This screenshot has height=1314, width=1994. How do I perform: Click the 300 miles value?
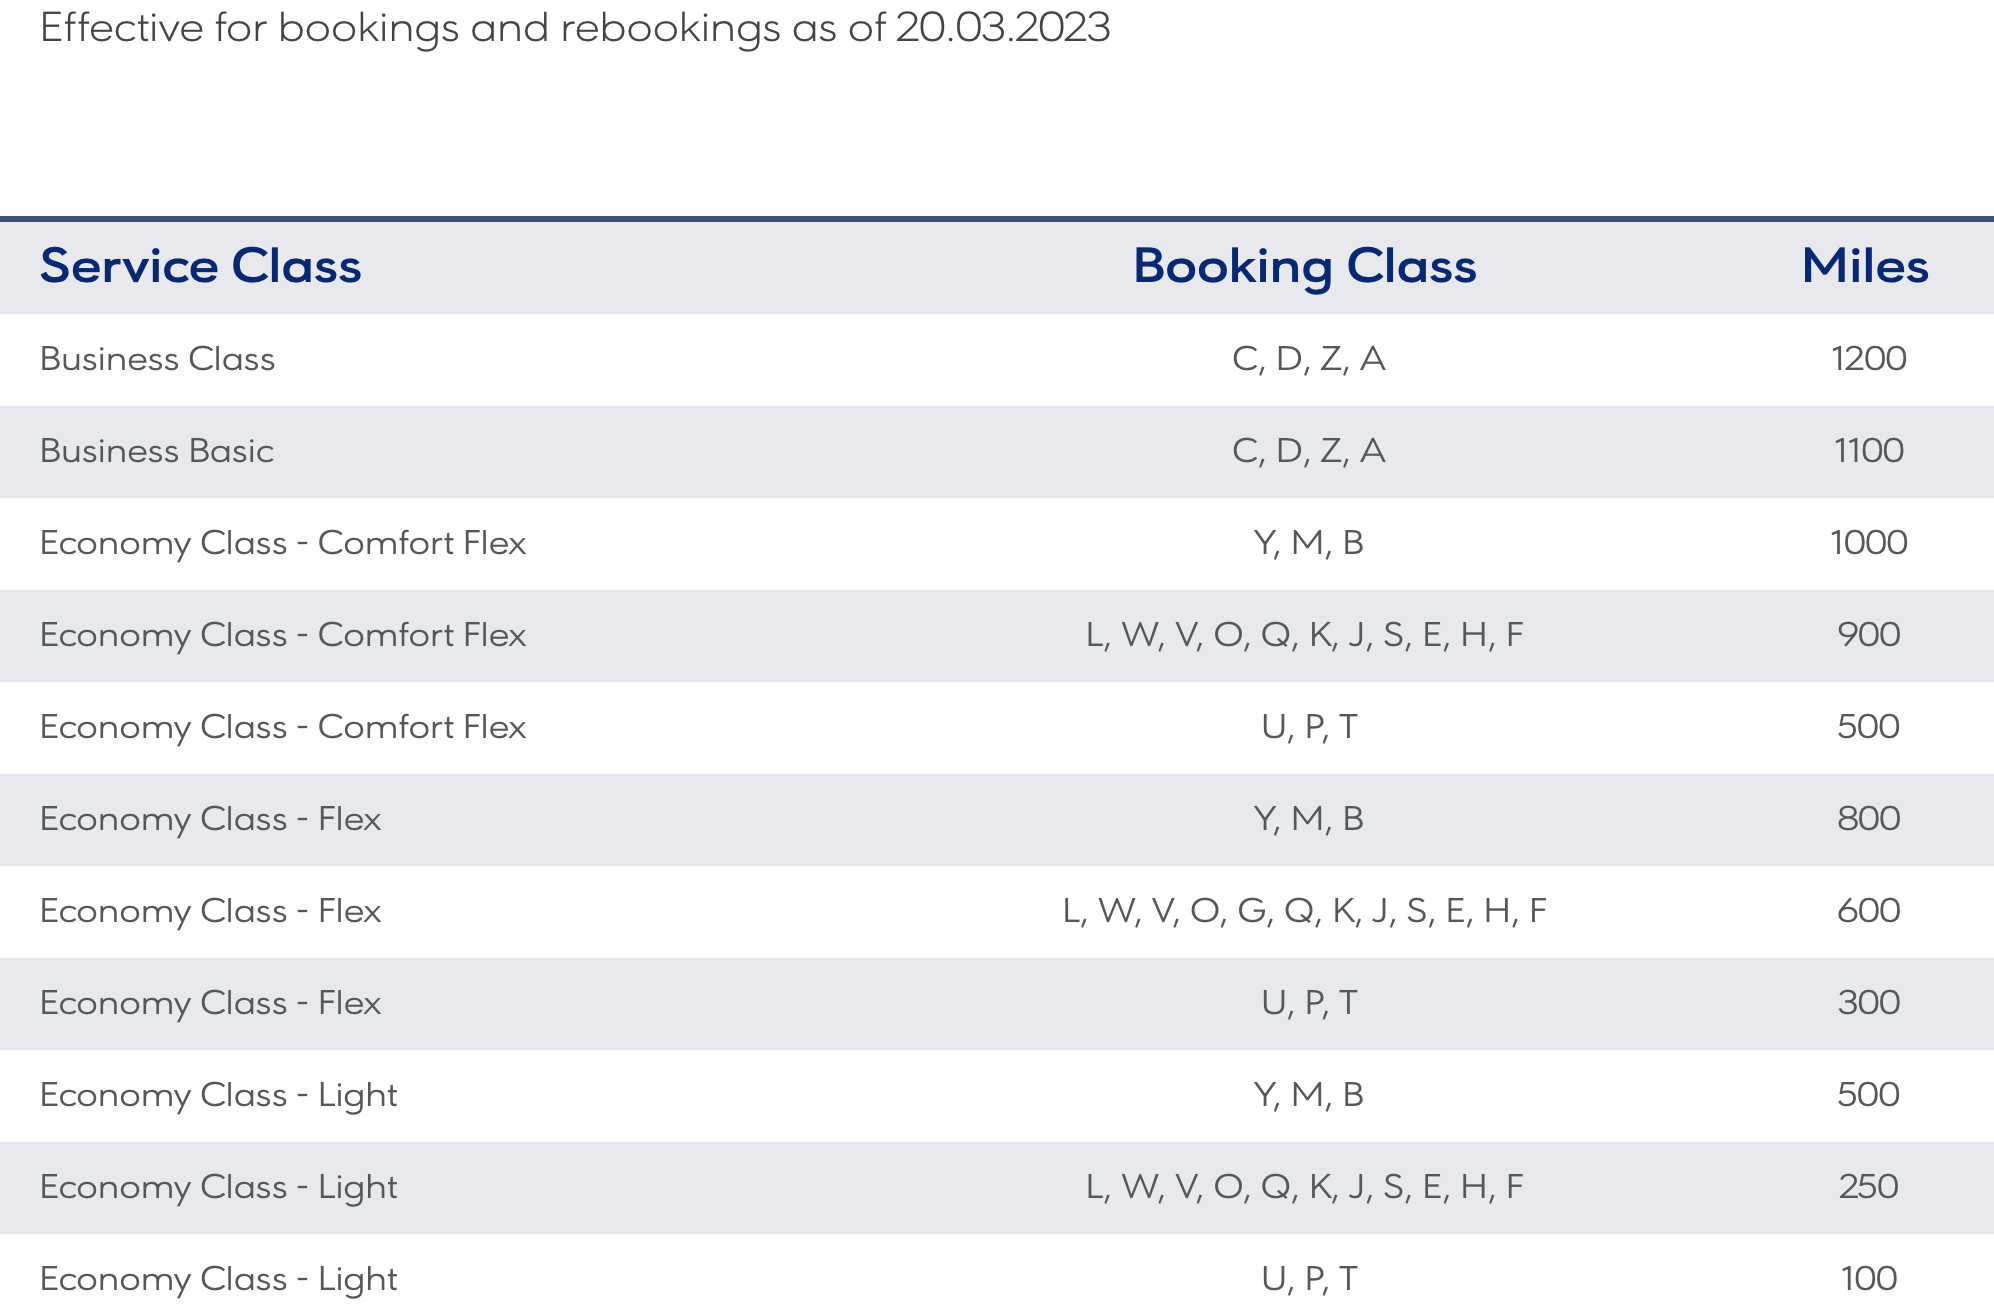pos(1868,1003)
